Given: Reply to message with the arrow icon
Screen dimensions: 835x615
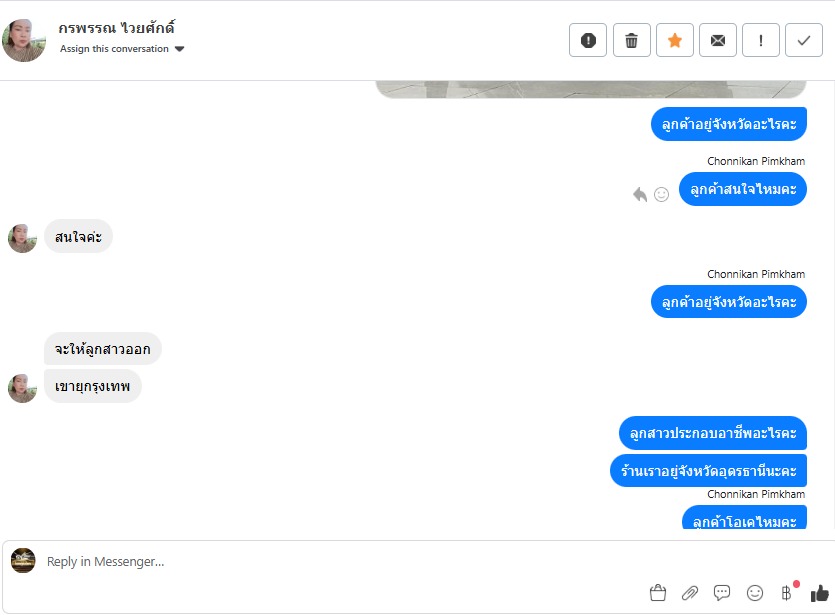Looking at the screenshot, I should [x=640, y=194].
